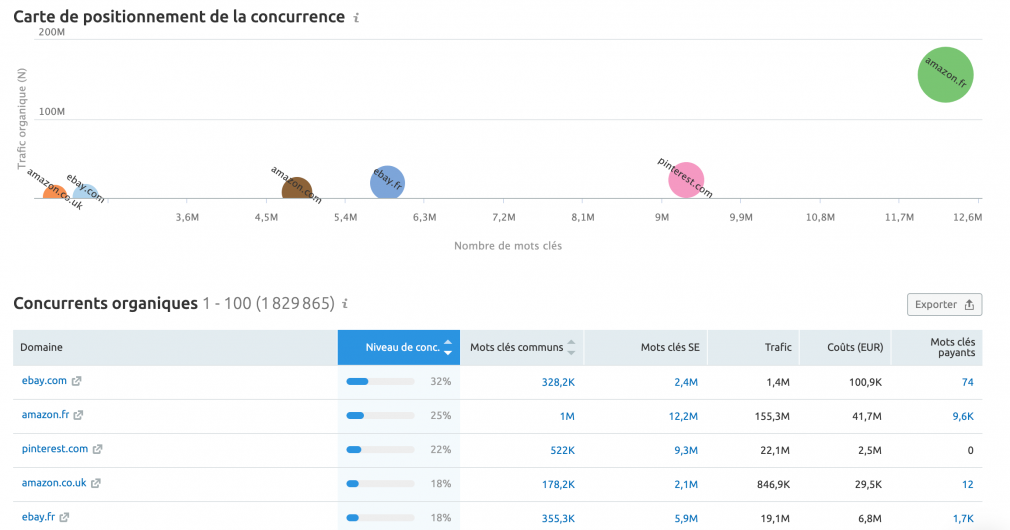Click the 846,9K traffic value for amazon.co.uk
1010x530 pixels.
pos(773,484)
